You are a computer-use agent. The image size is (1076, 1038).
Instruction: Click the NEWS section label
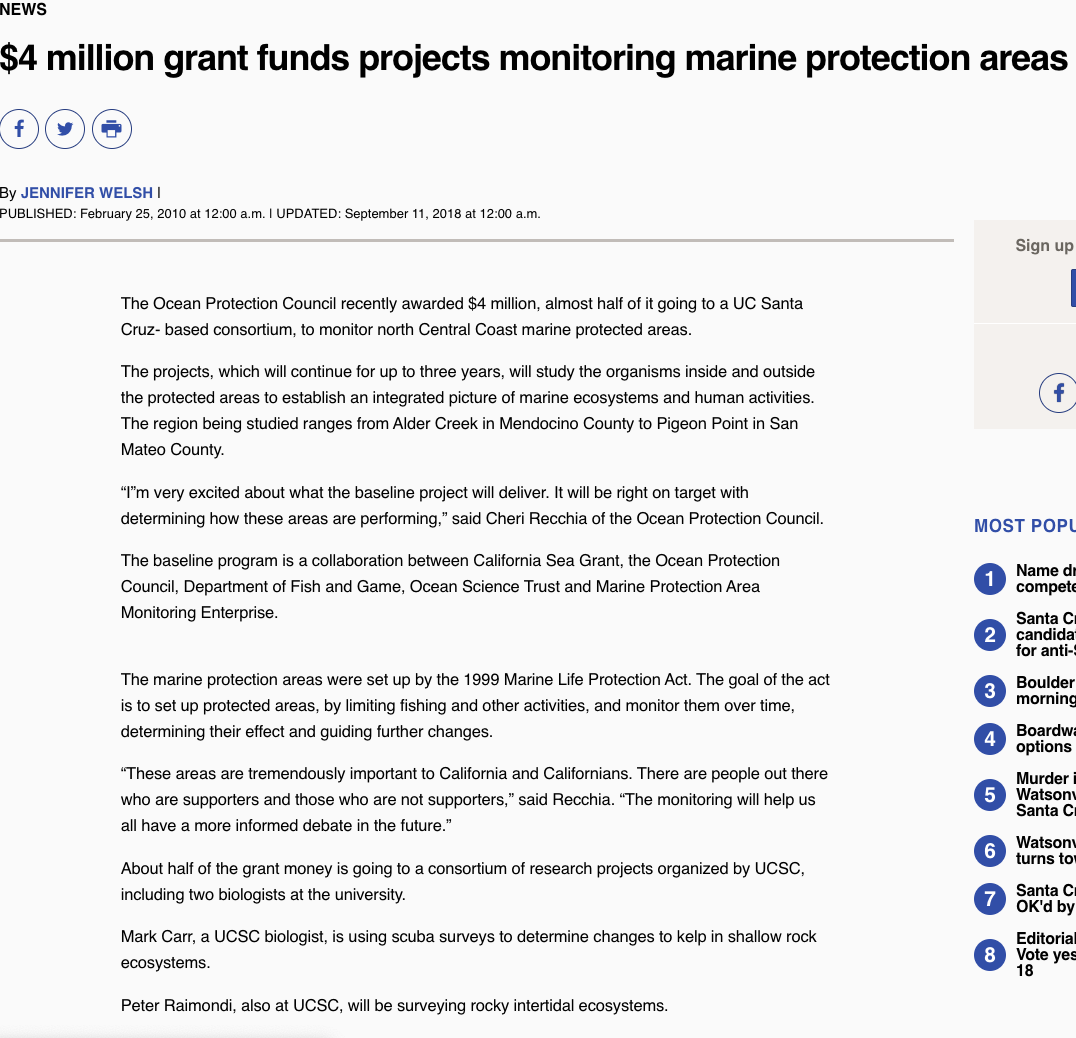[x=23, y=10]
